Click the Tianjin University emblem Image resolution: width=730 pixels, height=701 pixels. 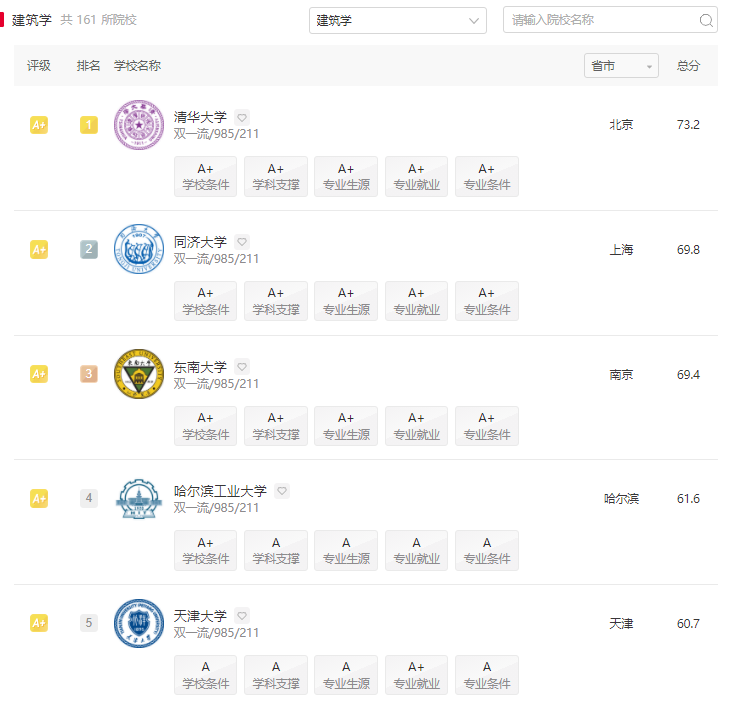pyautogui.click(x=139, y=623)
